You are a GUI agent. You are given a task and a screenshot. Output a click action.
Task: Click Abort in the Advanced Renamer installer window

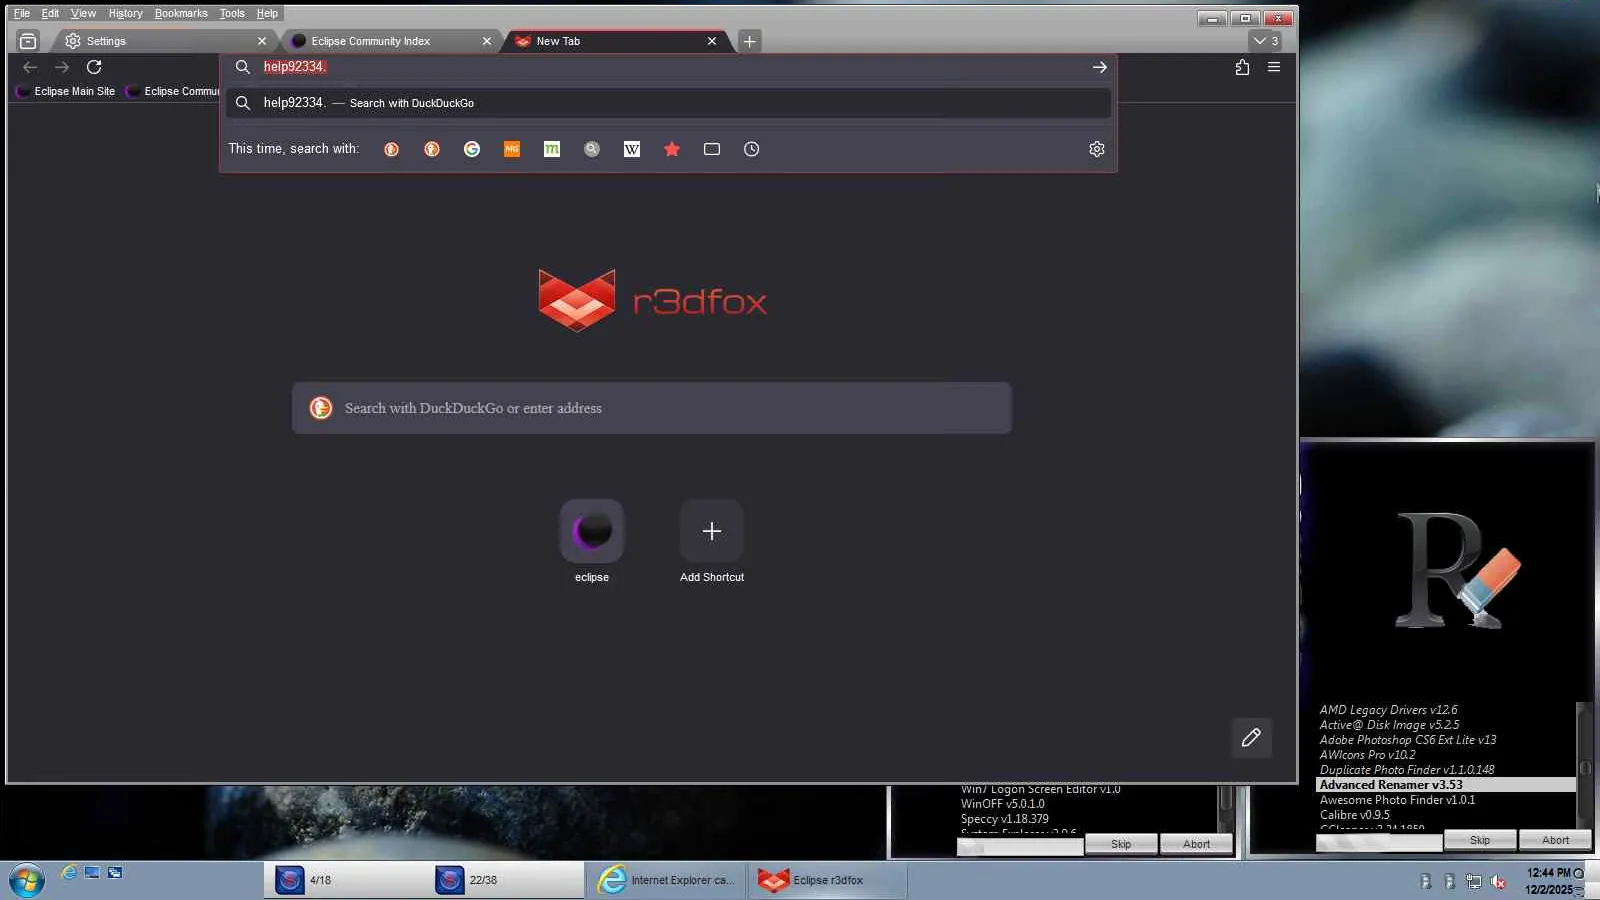[x=1555, y=840]
